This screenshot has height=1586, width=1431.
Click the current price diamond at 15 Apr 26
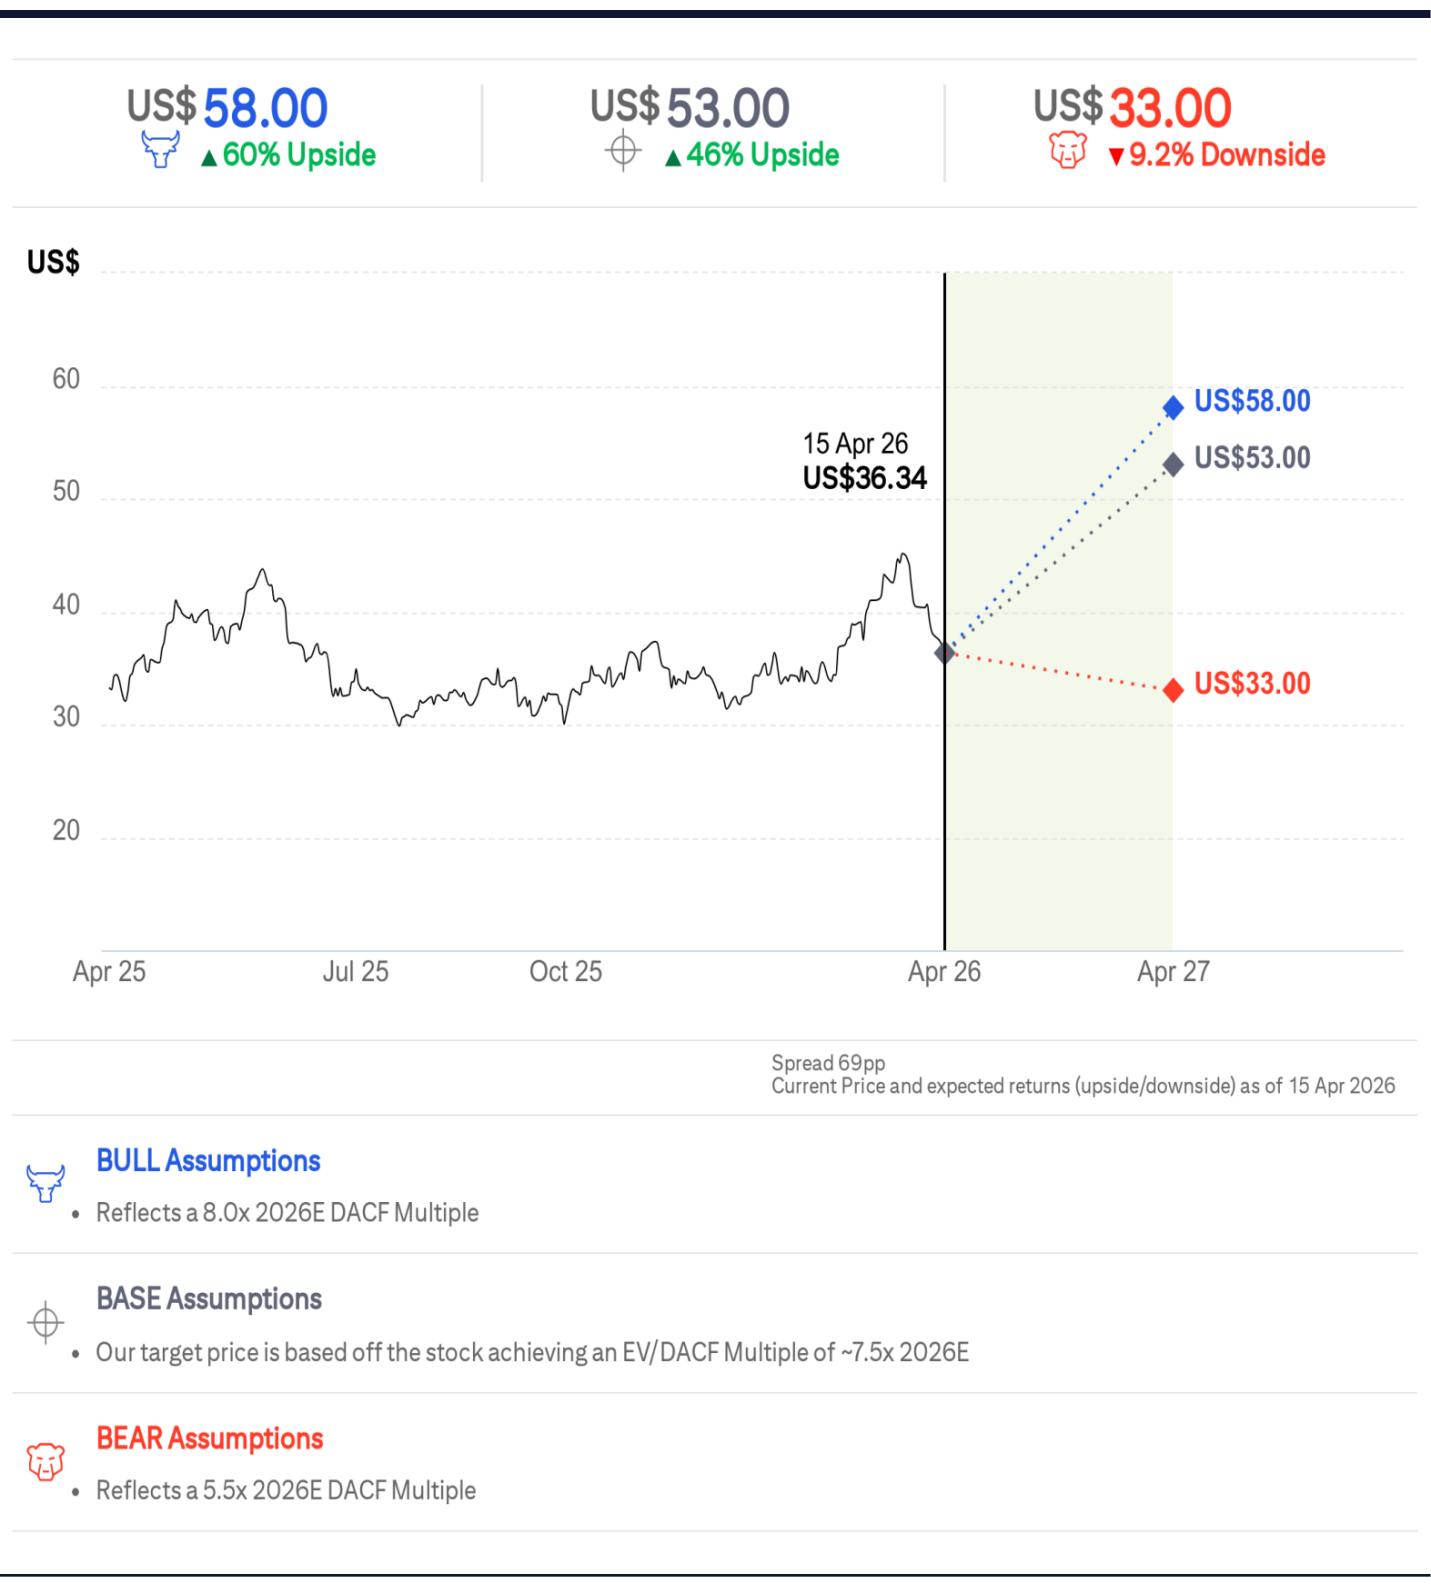pyautogui.click(x=944, y=652)
